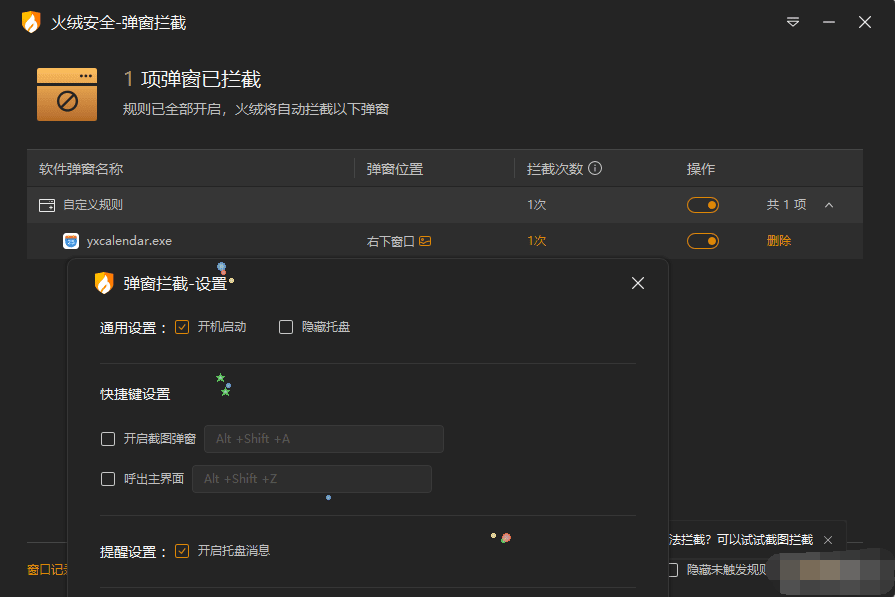The height and width of the screenshot is (597, 895).
Task: Check the 隐藏未触发规则 checkbox
Action: pos(673,570)
